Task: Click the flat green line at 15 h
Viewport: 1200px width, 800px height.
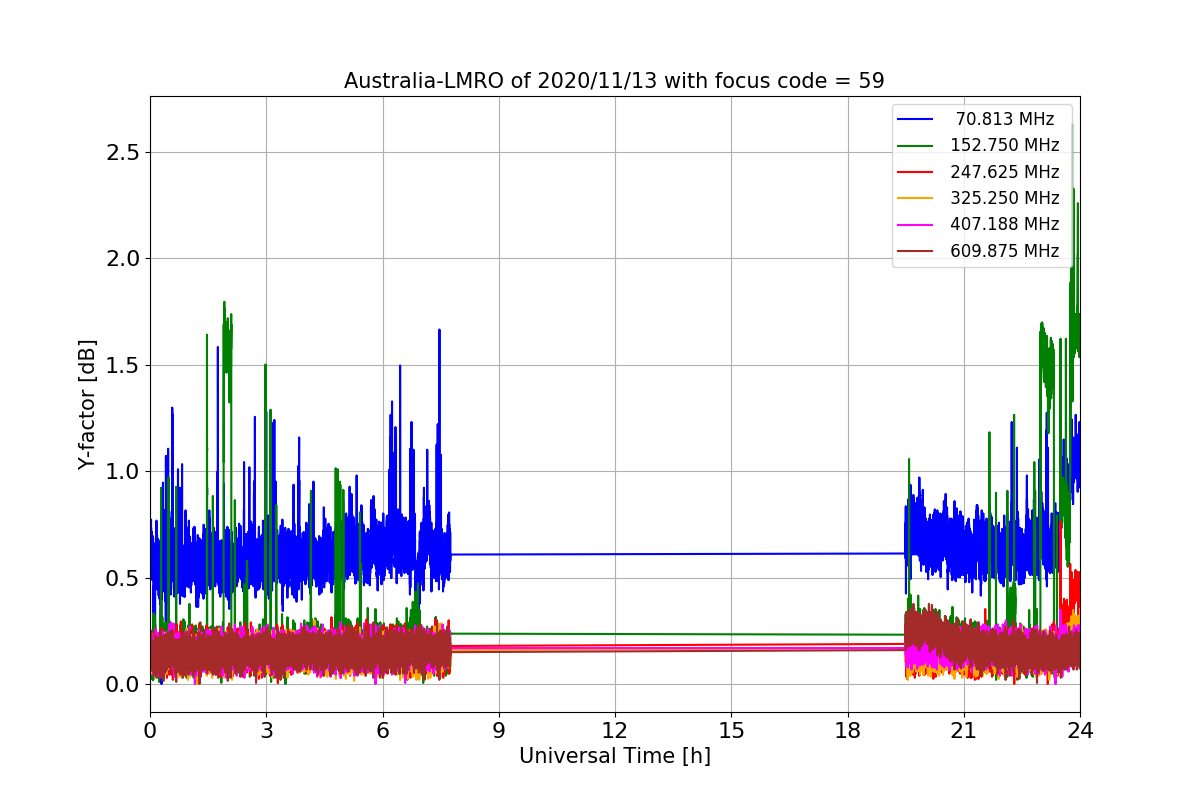Action: tap(731, 634)
